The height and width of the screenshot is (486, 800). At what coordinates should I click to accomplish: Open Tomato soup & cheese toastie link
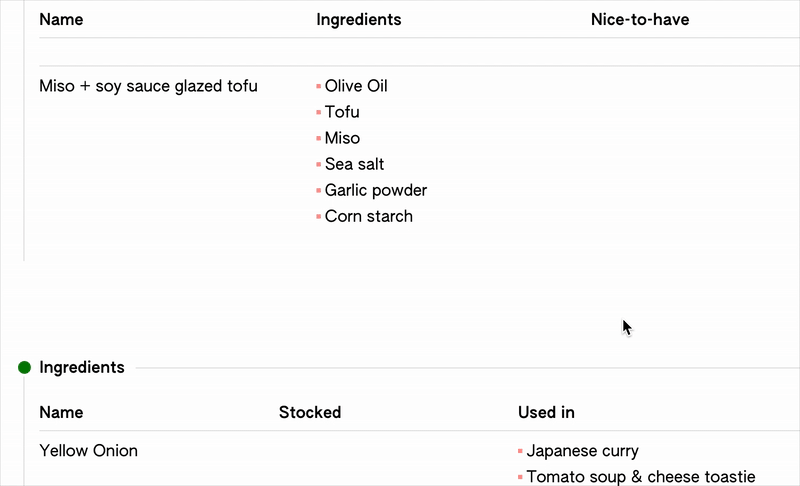coord(640,477)
